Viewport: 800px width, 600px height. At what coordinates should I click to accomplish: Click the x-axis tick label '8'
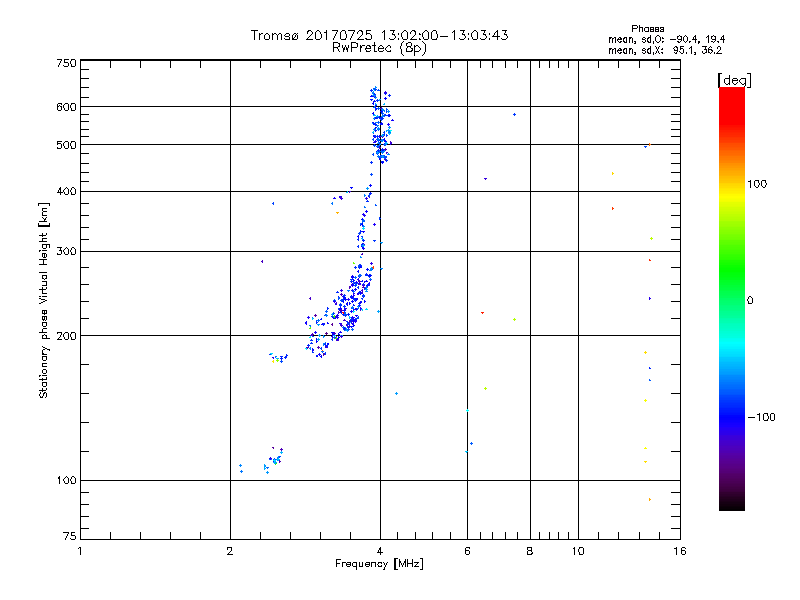(530, 551)
